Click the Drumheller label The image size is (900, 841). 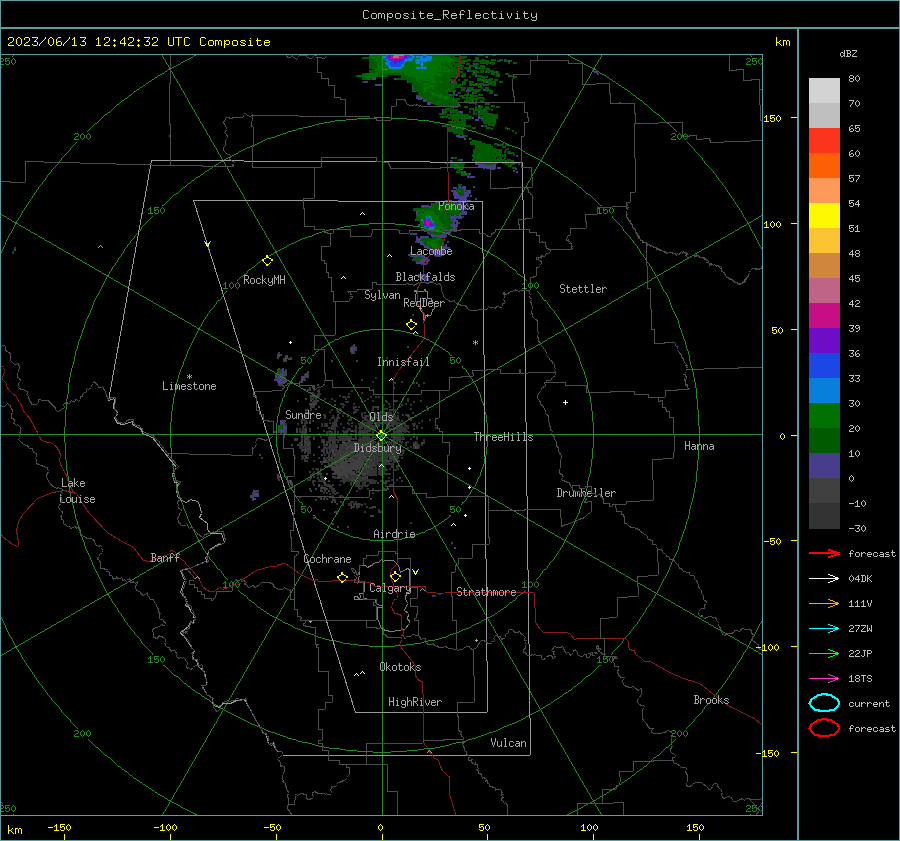[586, 493]
